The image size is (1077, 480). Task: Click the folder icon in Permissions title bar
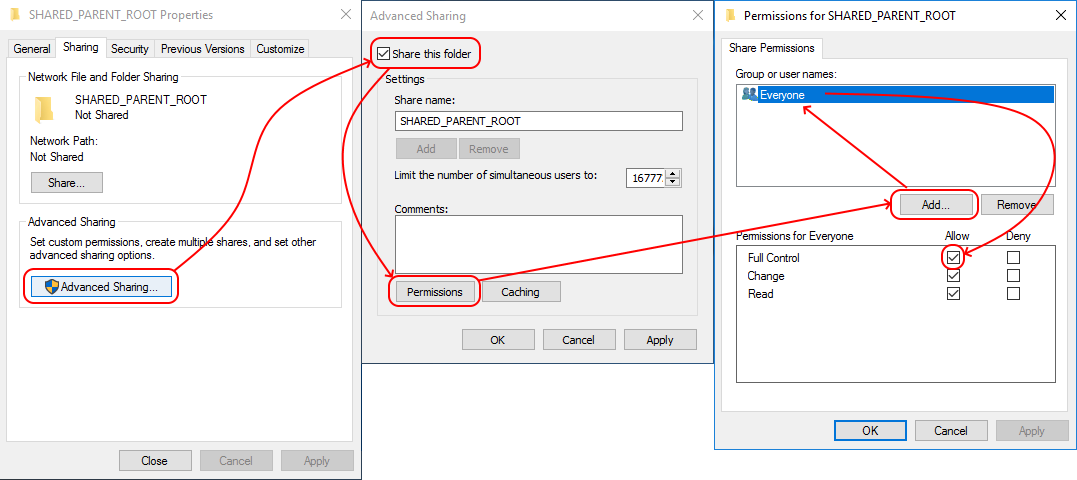731,14
